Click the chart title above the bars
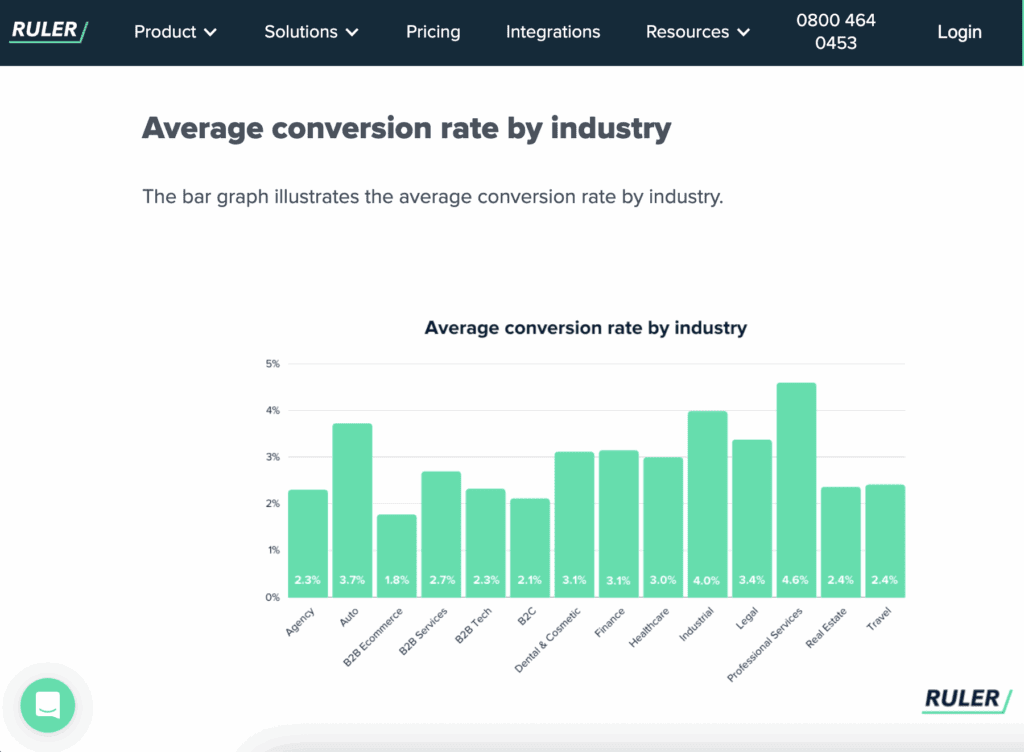Image resolution: width=1024 pixels, height=752 pixels. (x=586, y=328)
